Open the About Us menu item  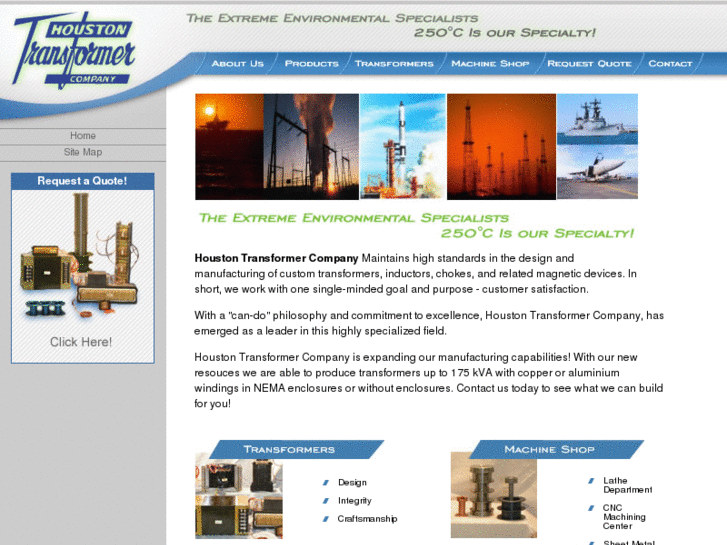tap(237, 64)
